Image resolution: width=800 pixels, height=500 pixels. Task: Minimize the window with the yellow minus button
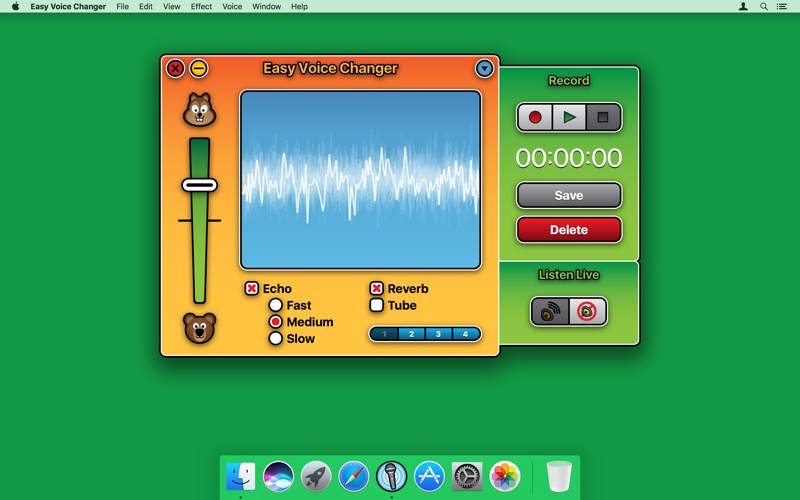point(199,68)
